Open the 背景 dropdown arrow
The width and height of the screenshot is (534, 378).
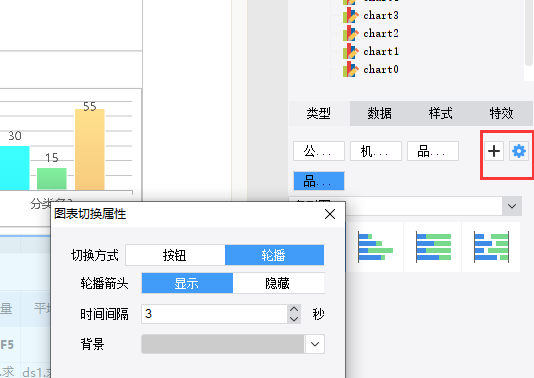315,344
